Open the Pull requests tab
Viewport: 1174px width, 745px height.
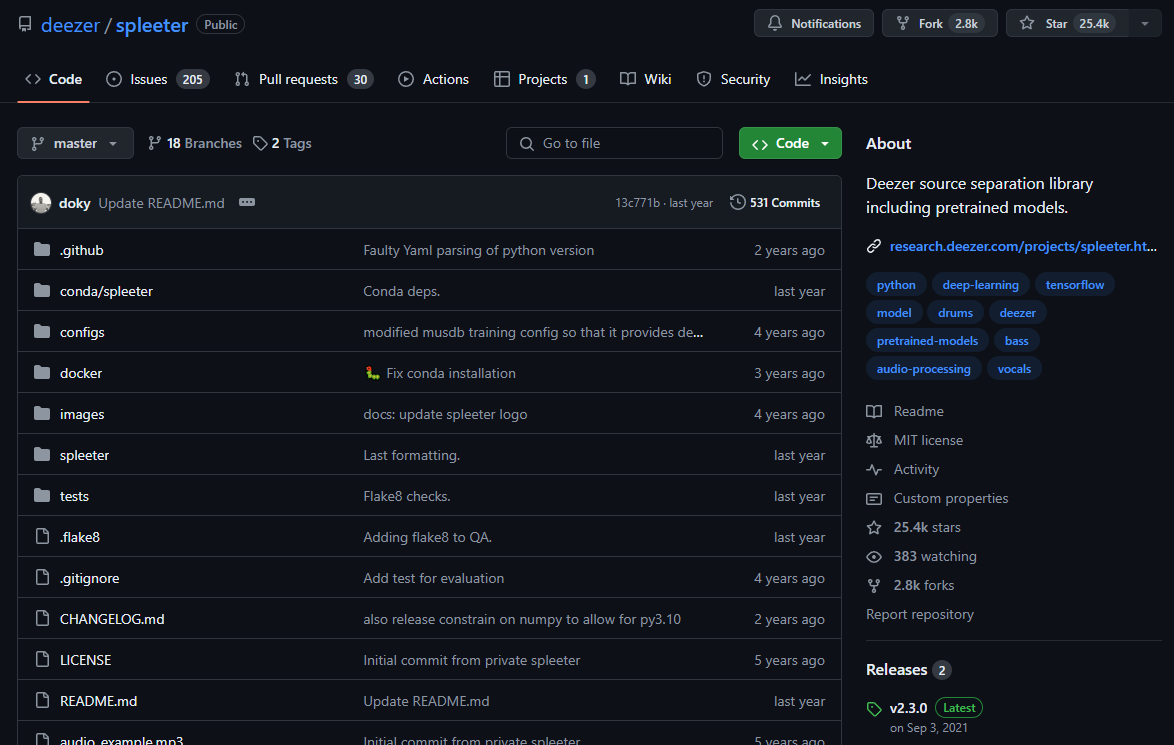click(x=303, y=80)
